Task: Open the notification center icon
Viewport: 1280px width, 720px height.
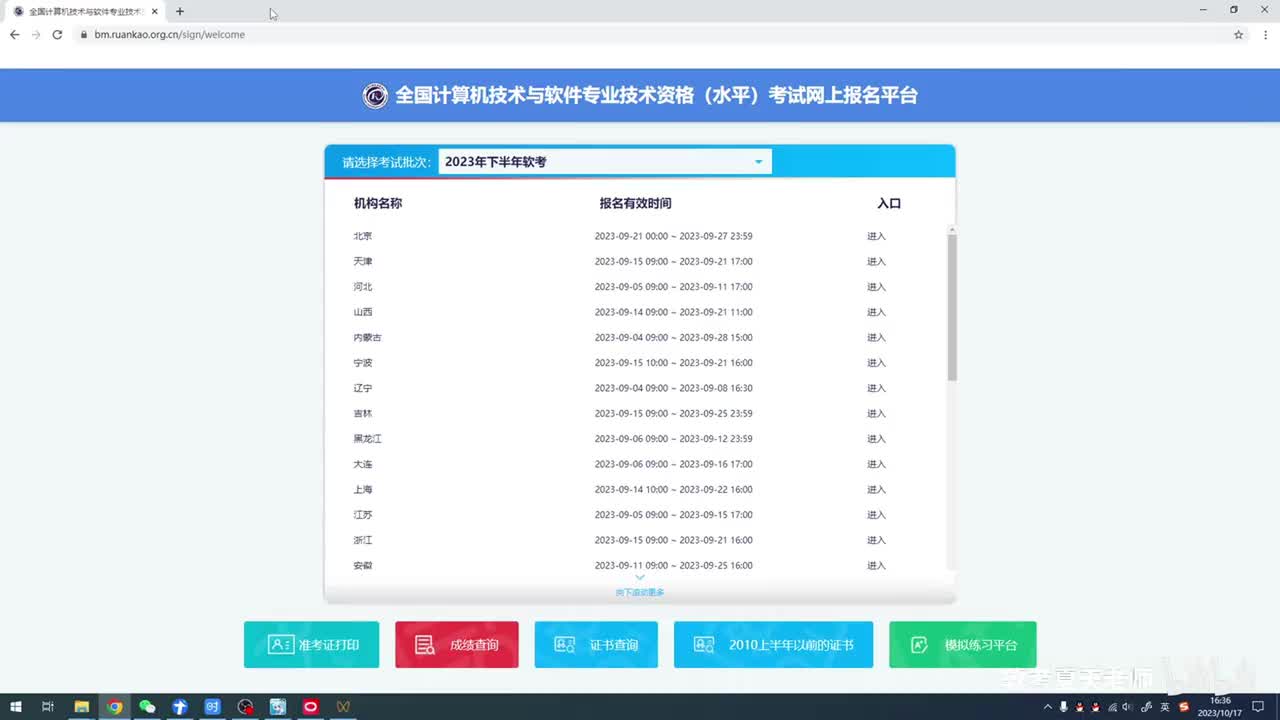Action: coord(1258,707)
